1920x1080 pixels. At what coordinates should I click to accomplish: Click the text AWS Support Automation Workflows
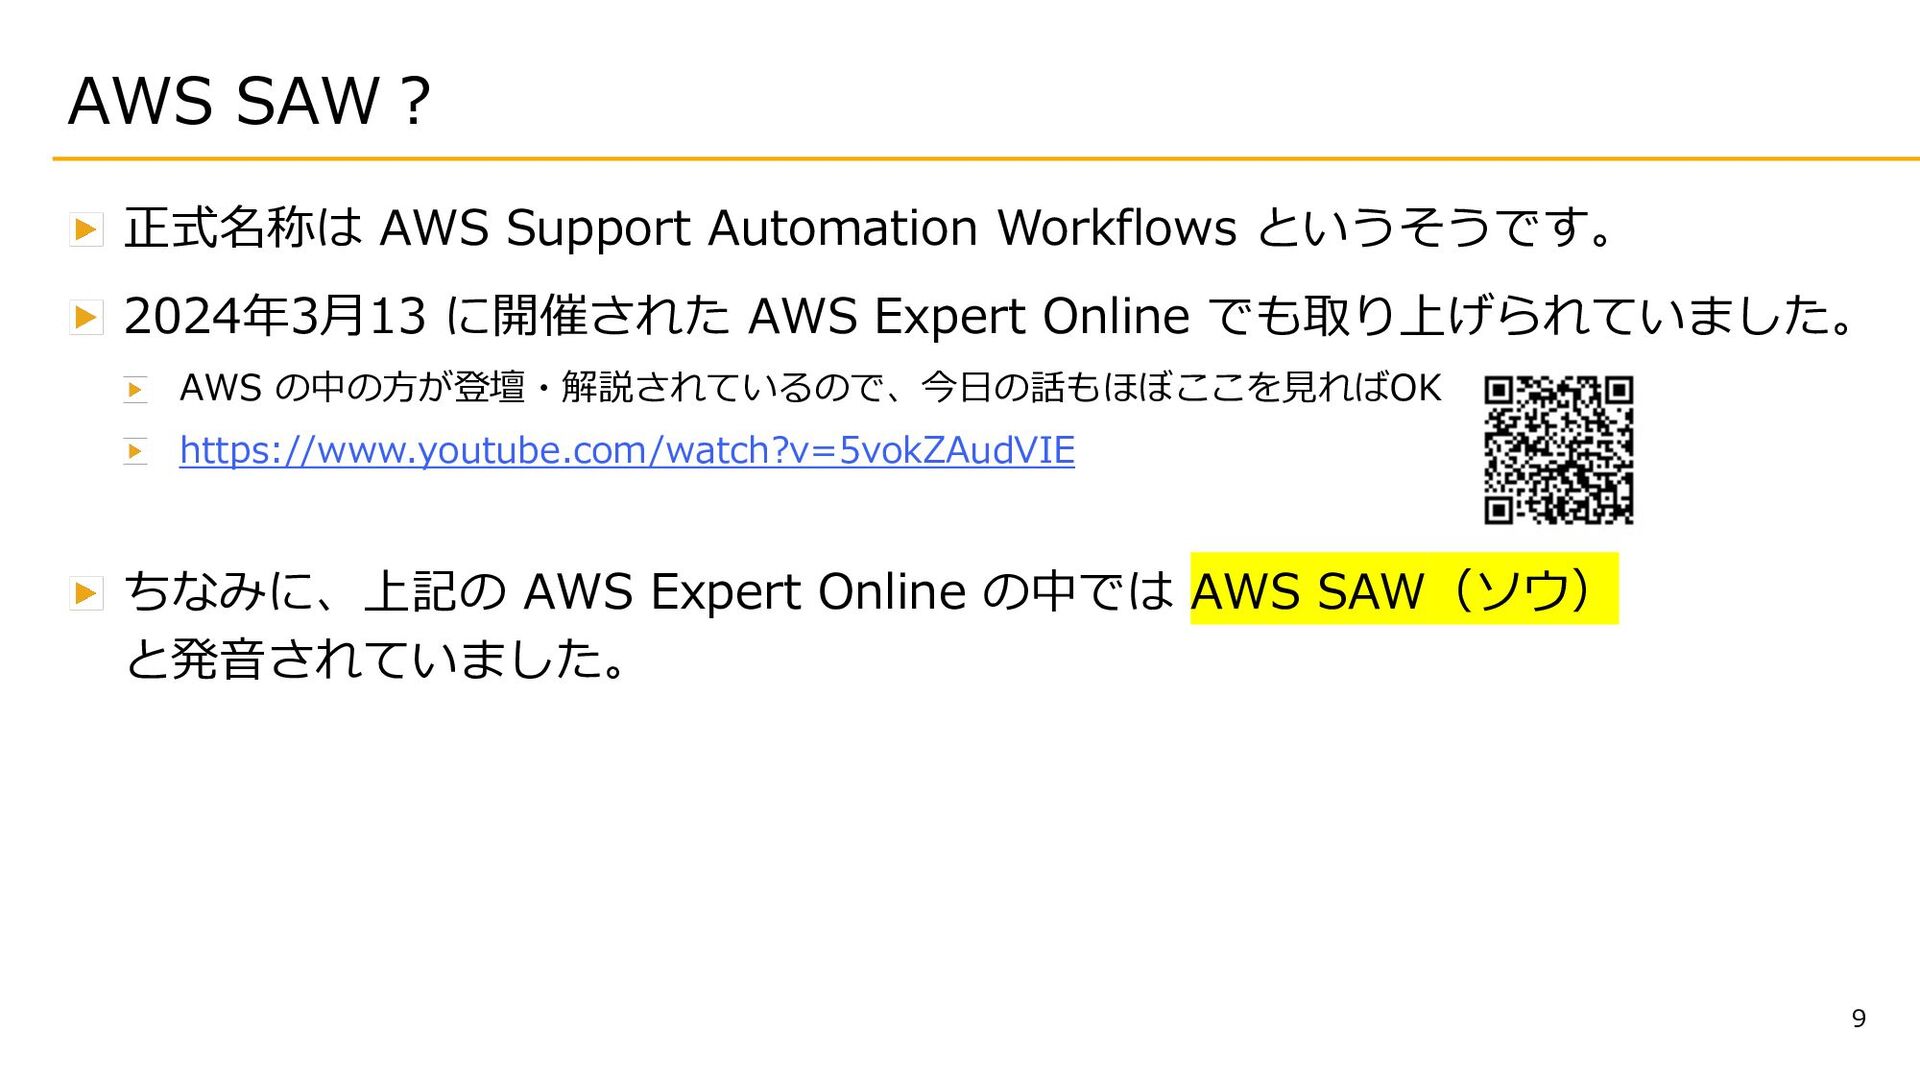pyautogui.click(x=808, y=228)
